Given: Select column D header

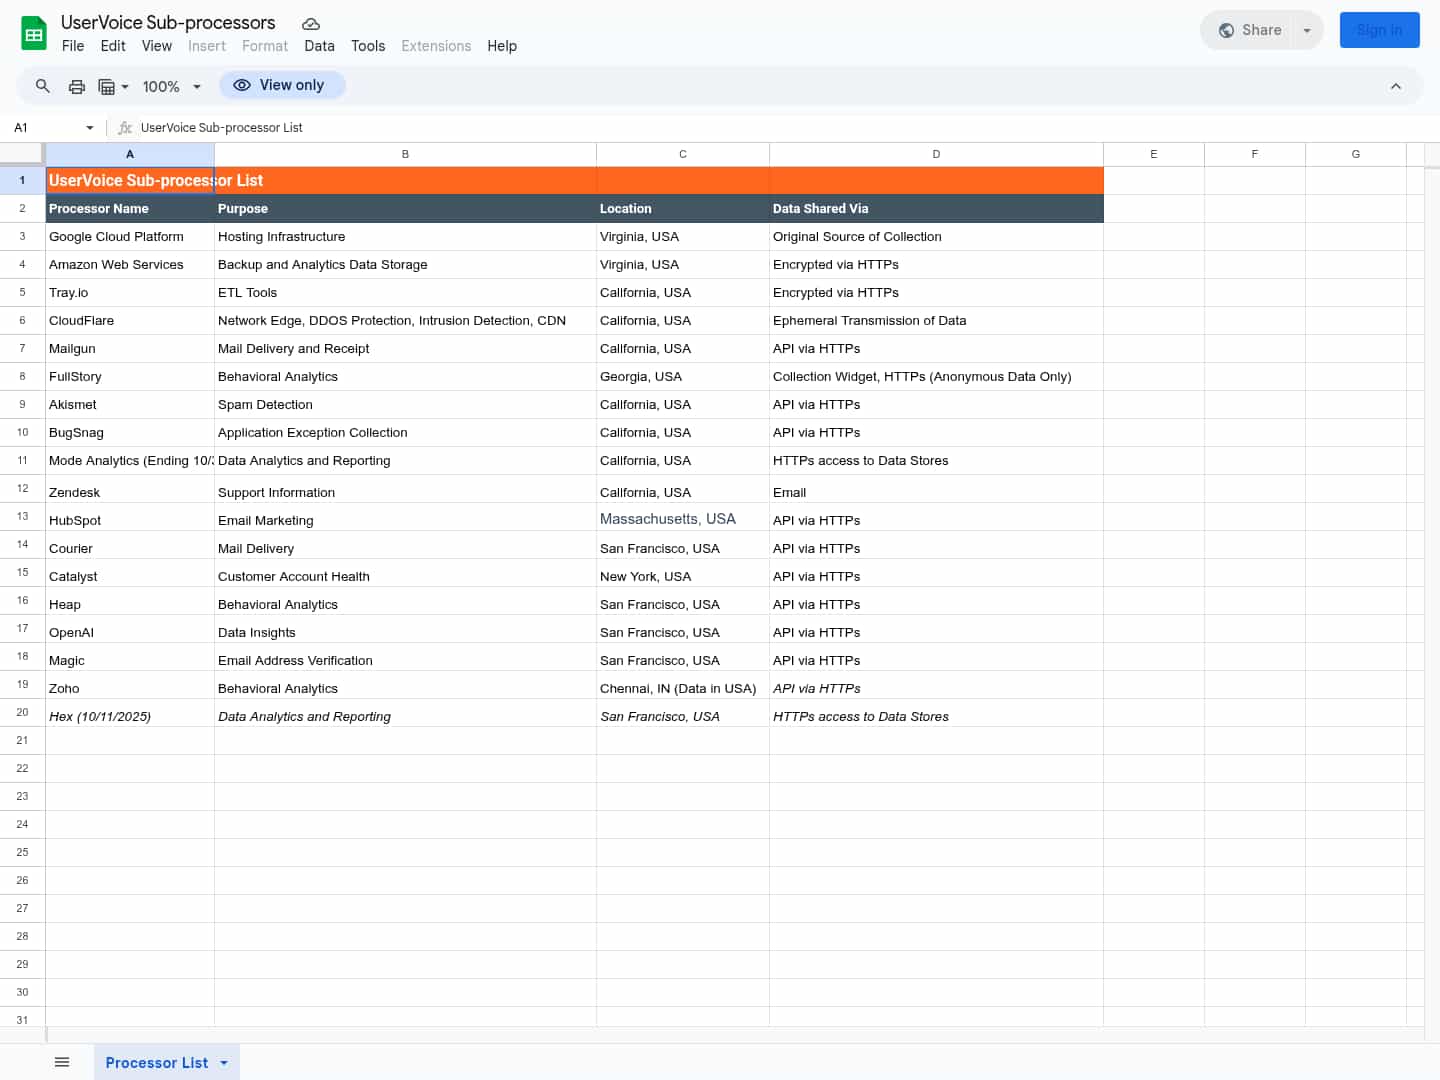Looking at the screenshot, I should click(x=936, y=154).
